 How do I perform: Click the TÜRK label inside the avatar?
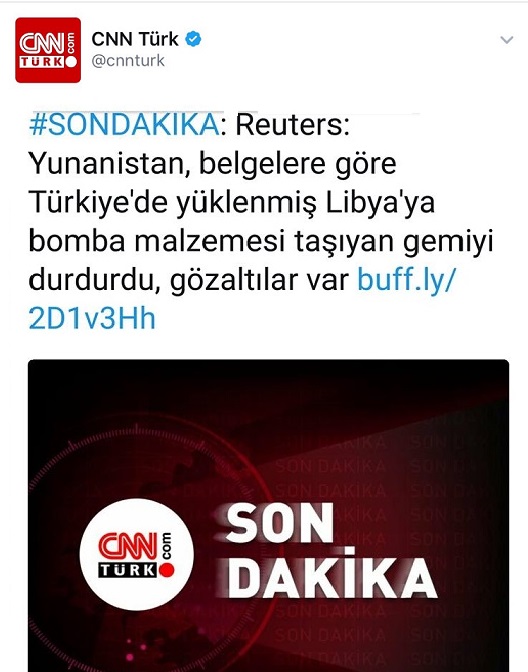[43, 61]
